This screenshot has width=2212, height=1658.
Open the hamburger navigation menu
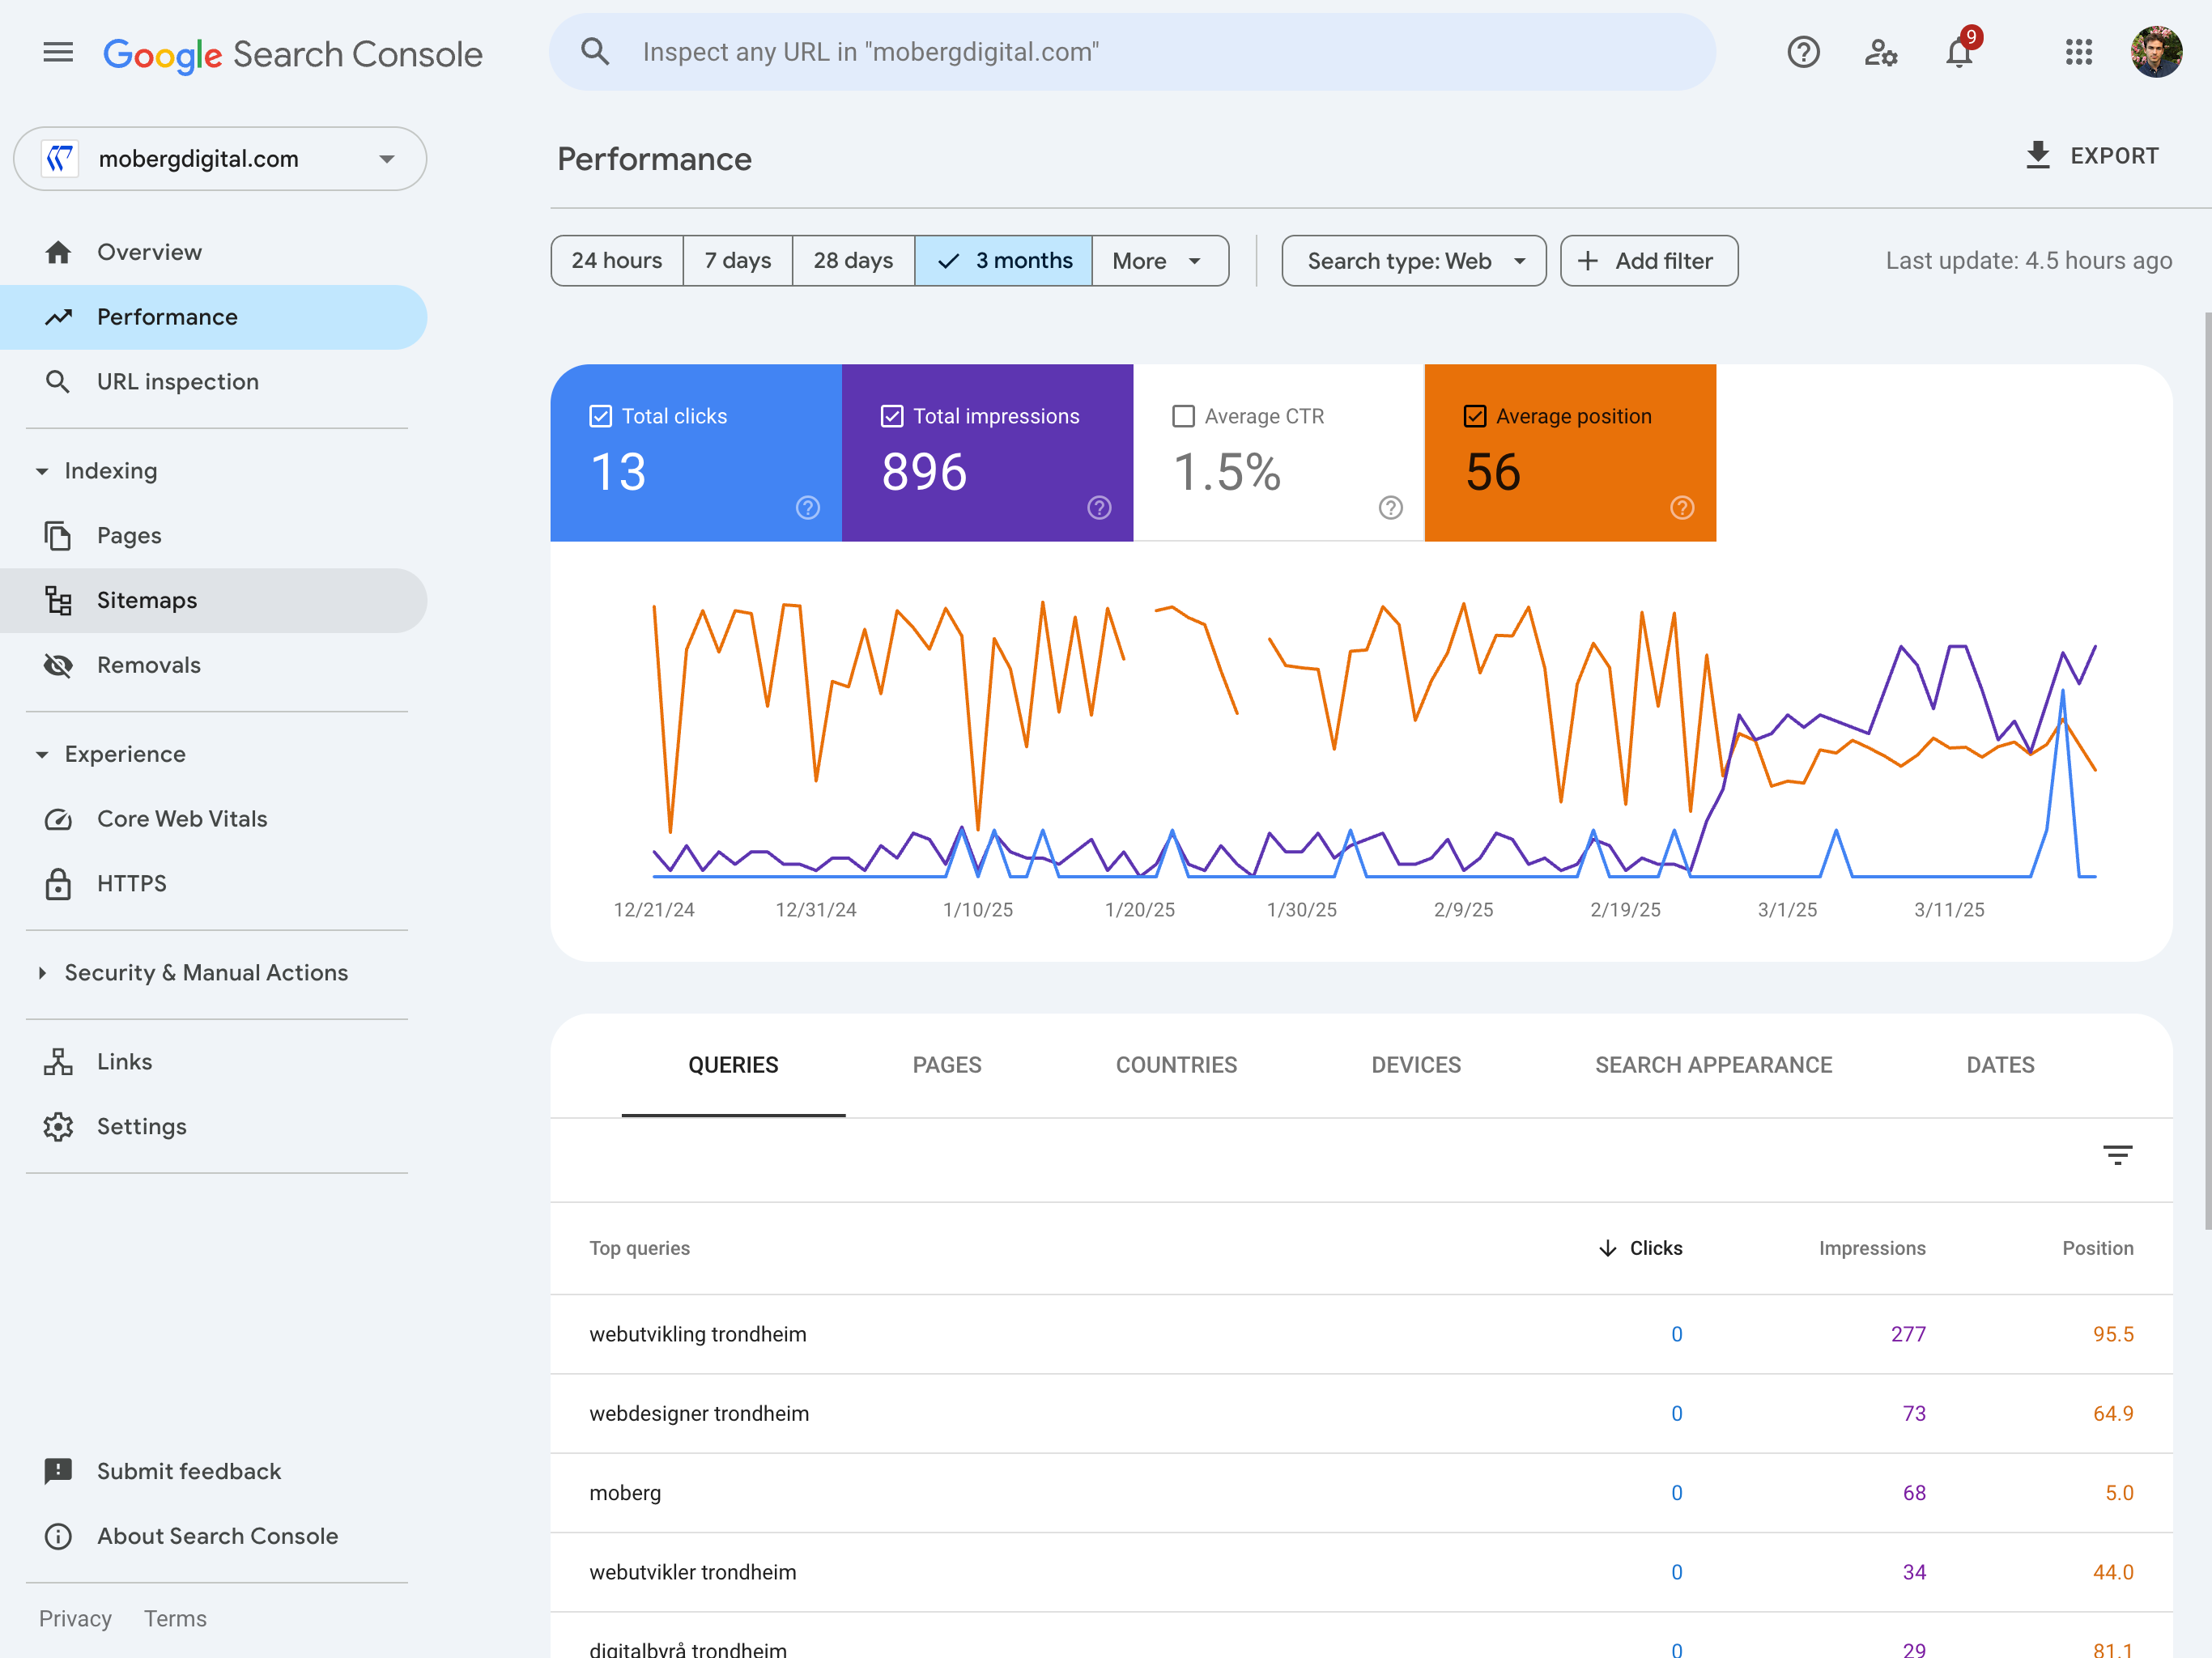tap(58, 52)
